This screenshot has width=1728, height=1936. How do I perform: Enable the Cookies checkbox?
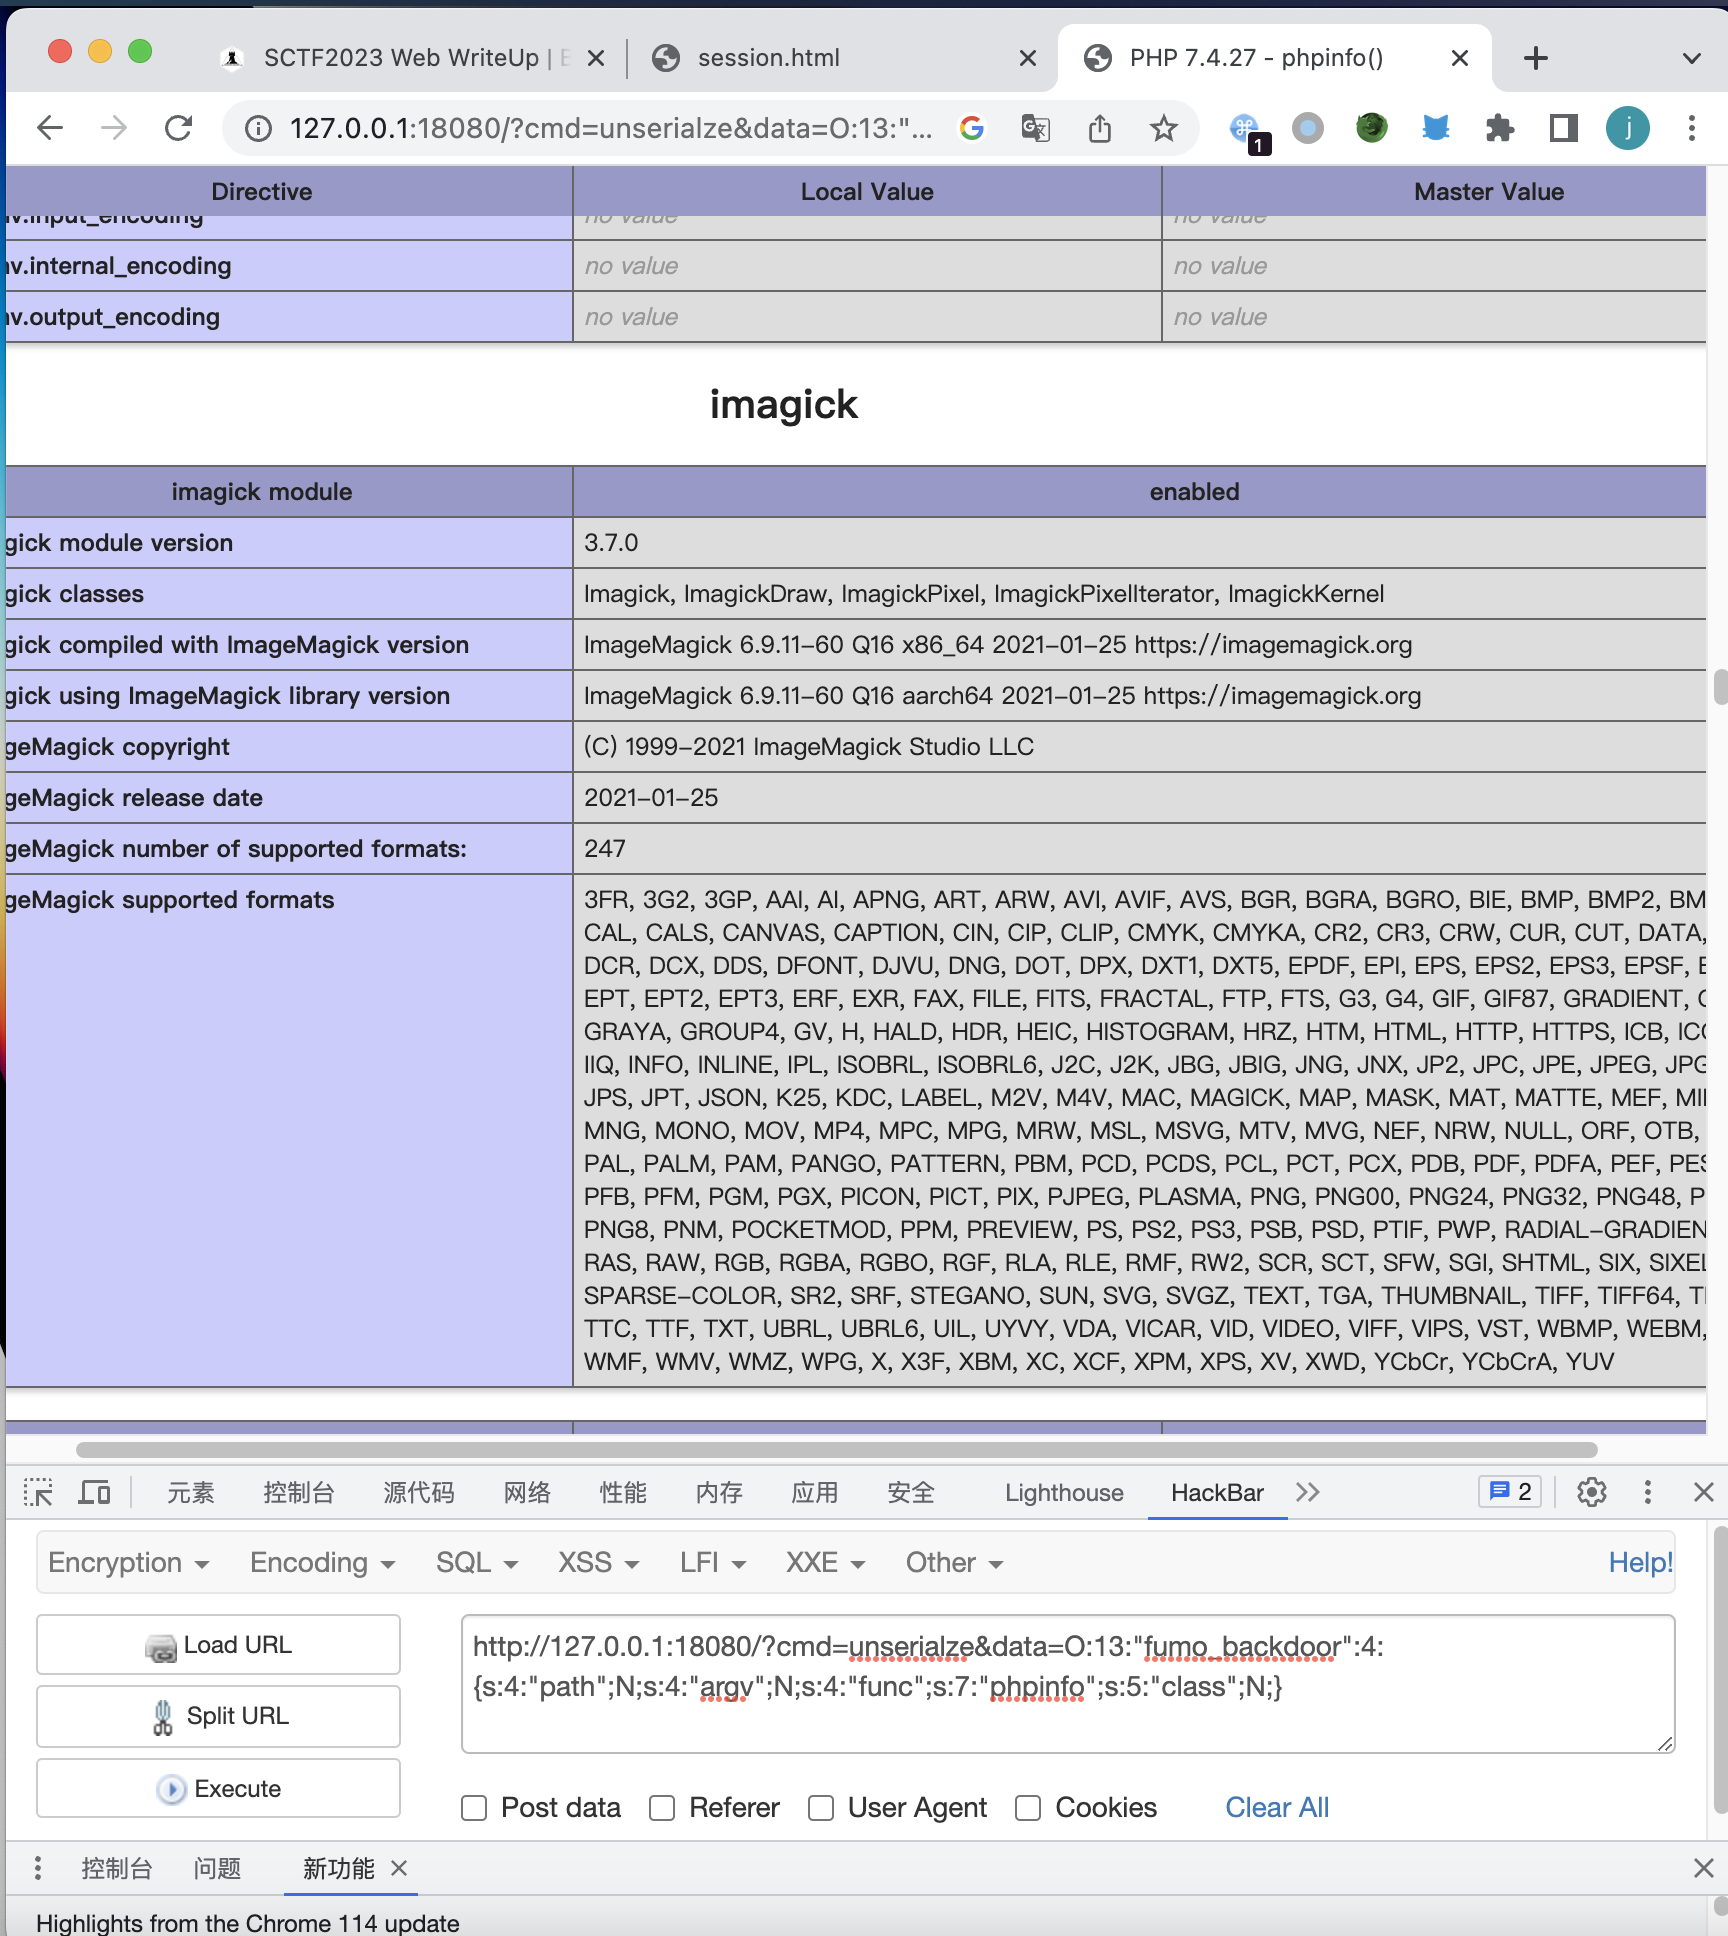click(1028, 1808)
